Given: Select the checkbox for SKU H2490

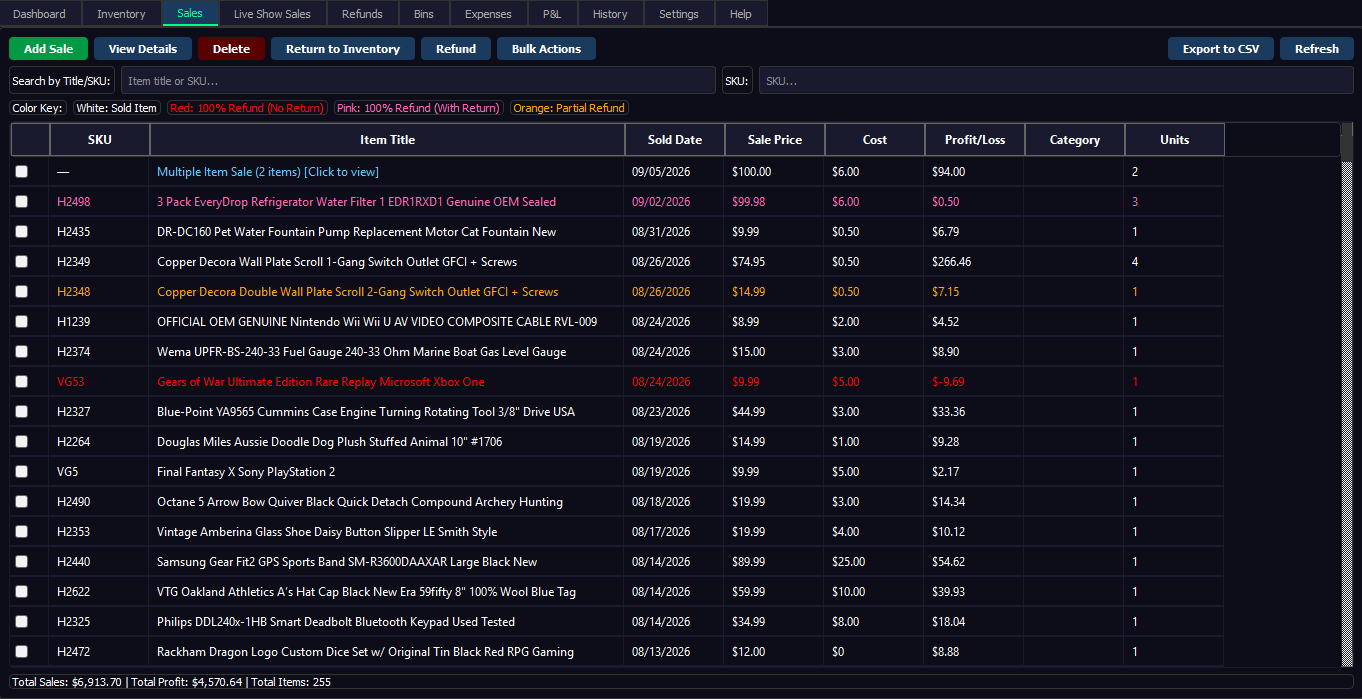Looking at the screenshot, I should 22,502.
